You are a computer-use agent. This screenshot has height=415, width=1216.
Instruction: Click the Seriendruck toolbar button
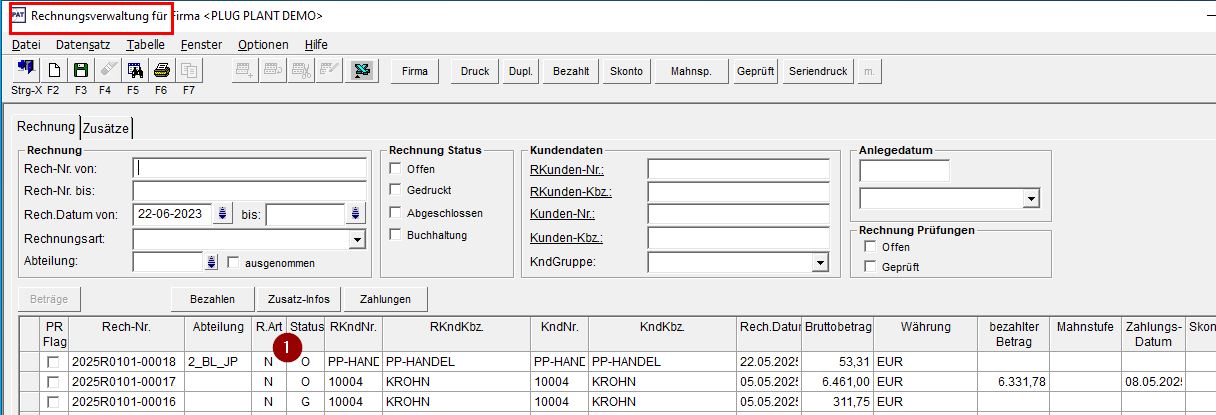(x=818, y=71)
